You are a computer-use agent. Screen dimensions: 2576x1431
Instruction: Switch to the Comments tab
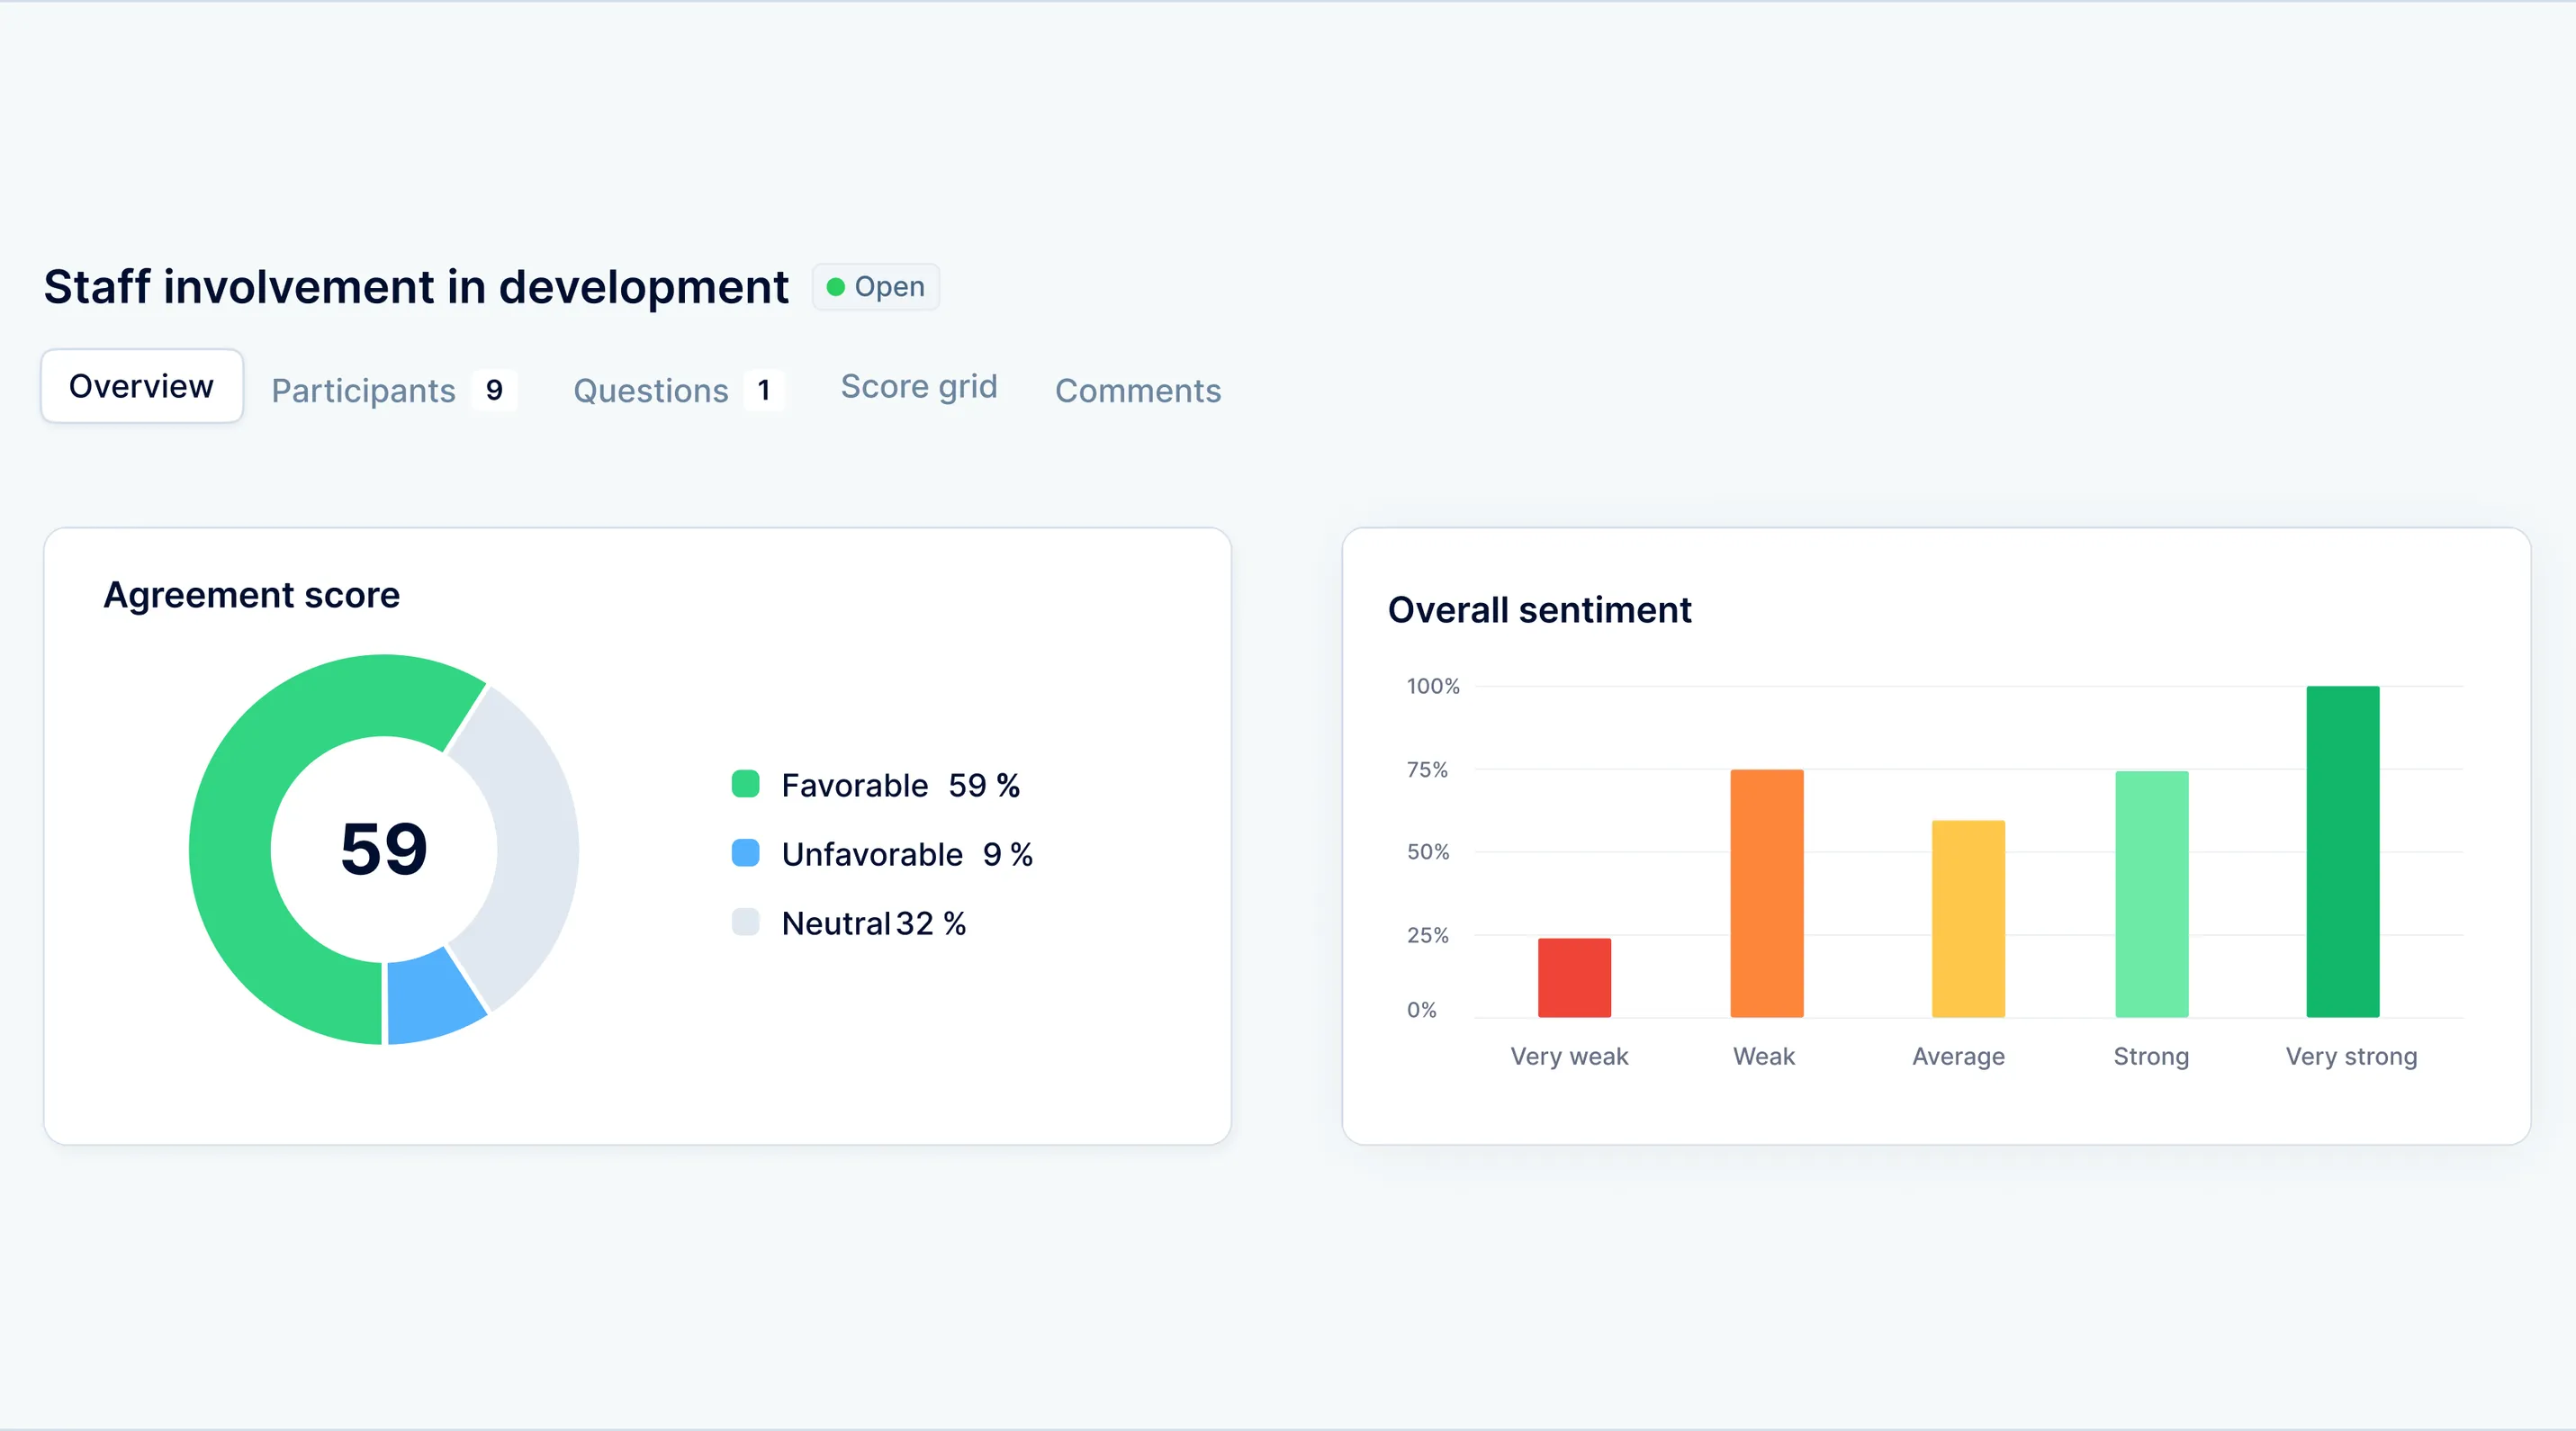coord(1138,391)
